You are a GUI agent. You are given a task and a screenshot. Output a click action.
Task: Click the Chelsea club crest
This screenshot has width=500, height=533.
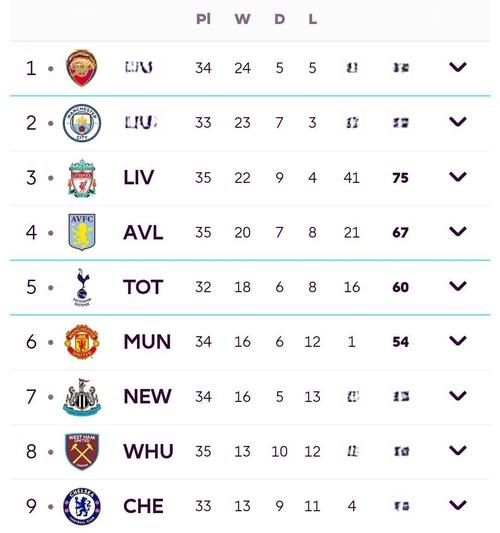[82, 506]
